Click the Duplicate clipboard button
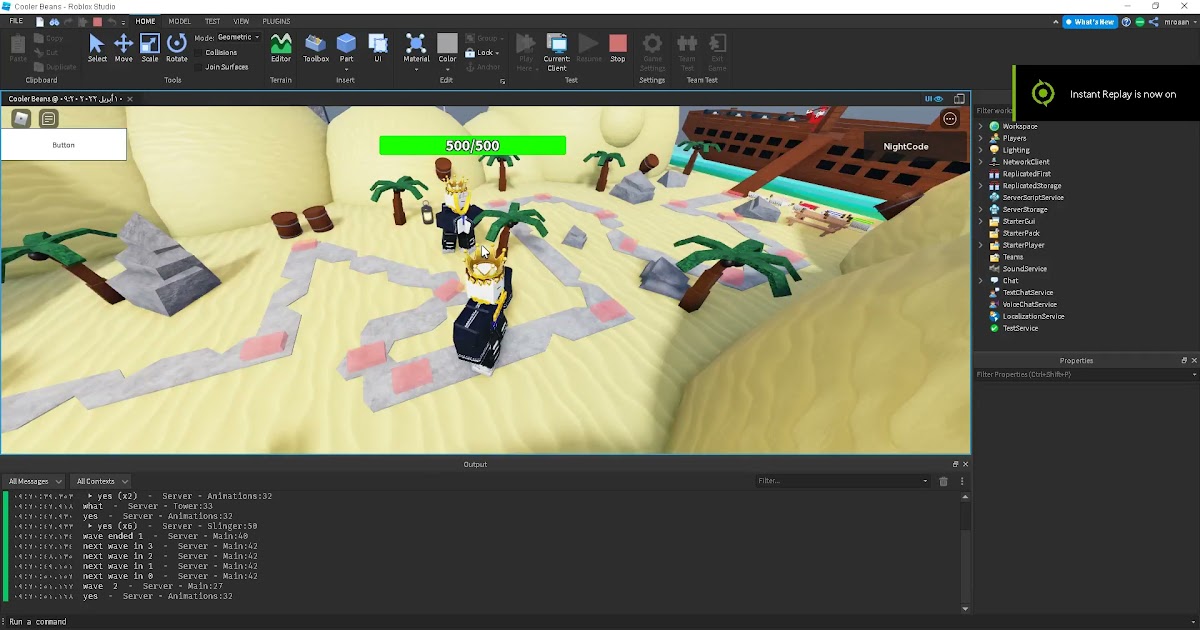Screen dimensions: 1200x630 [55, 67]
